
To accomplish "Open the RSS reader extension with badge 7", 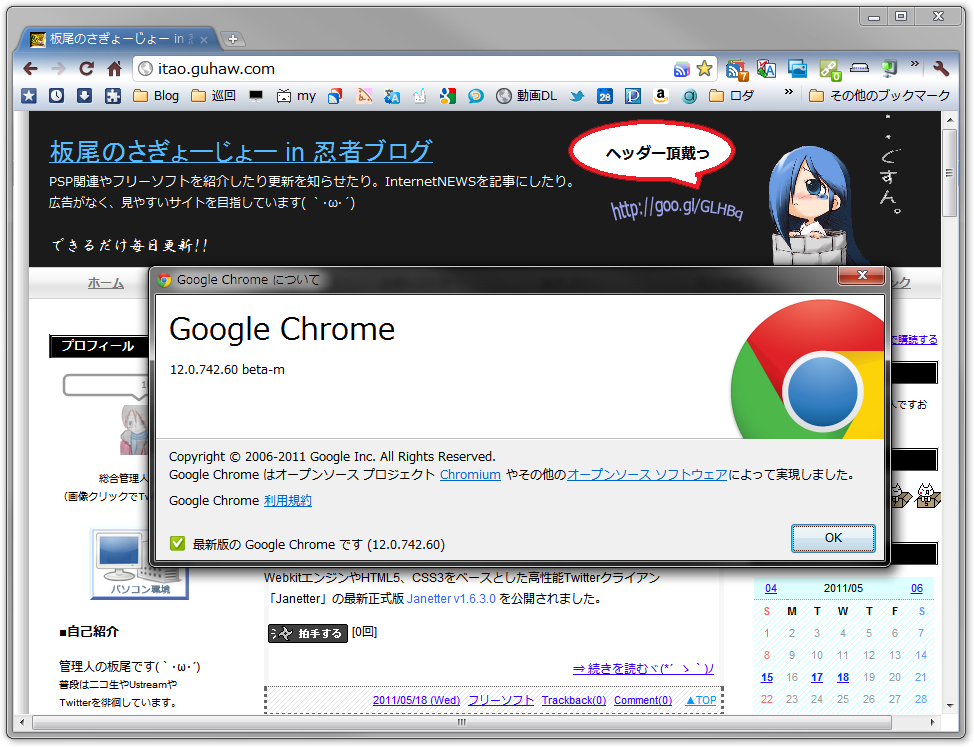I will tap(737, 70).
